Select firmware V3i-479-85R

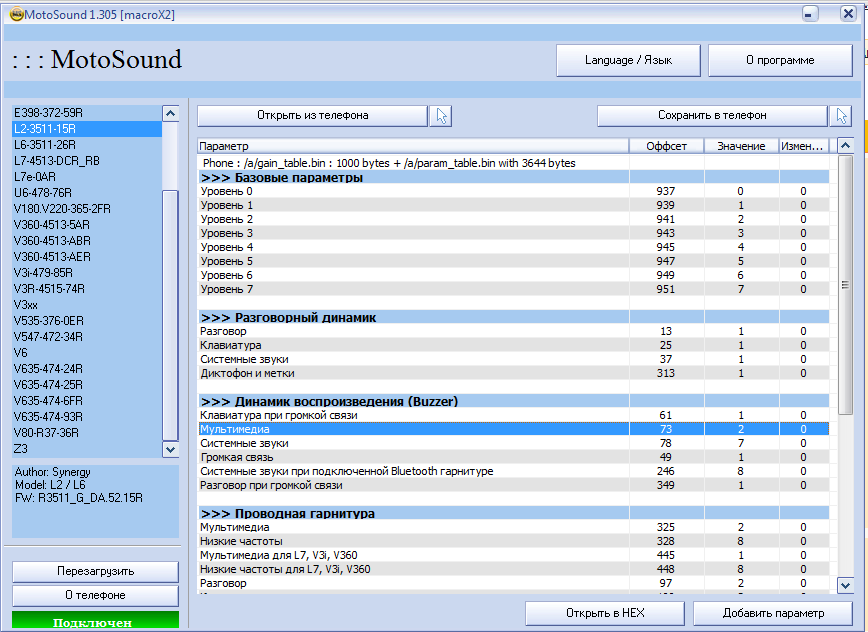(87, 273)
